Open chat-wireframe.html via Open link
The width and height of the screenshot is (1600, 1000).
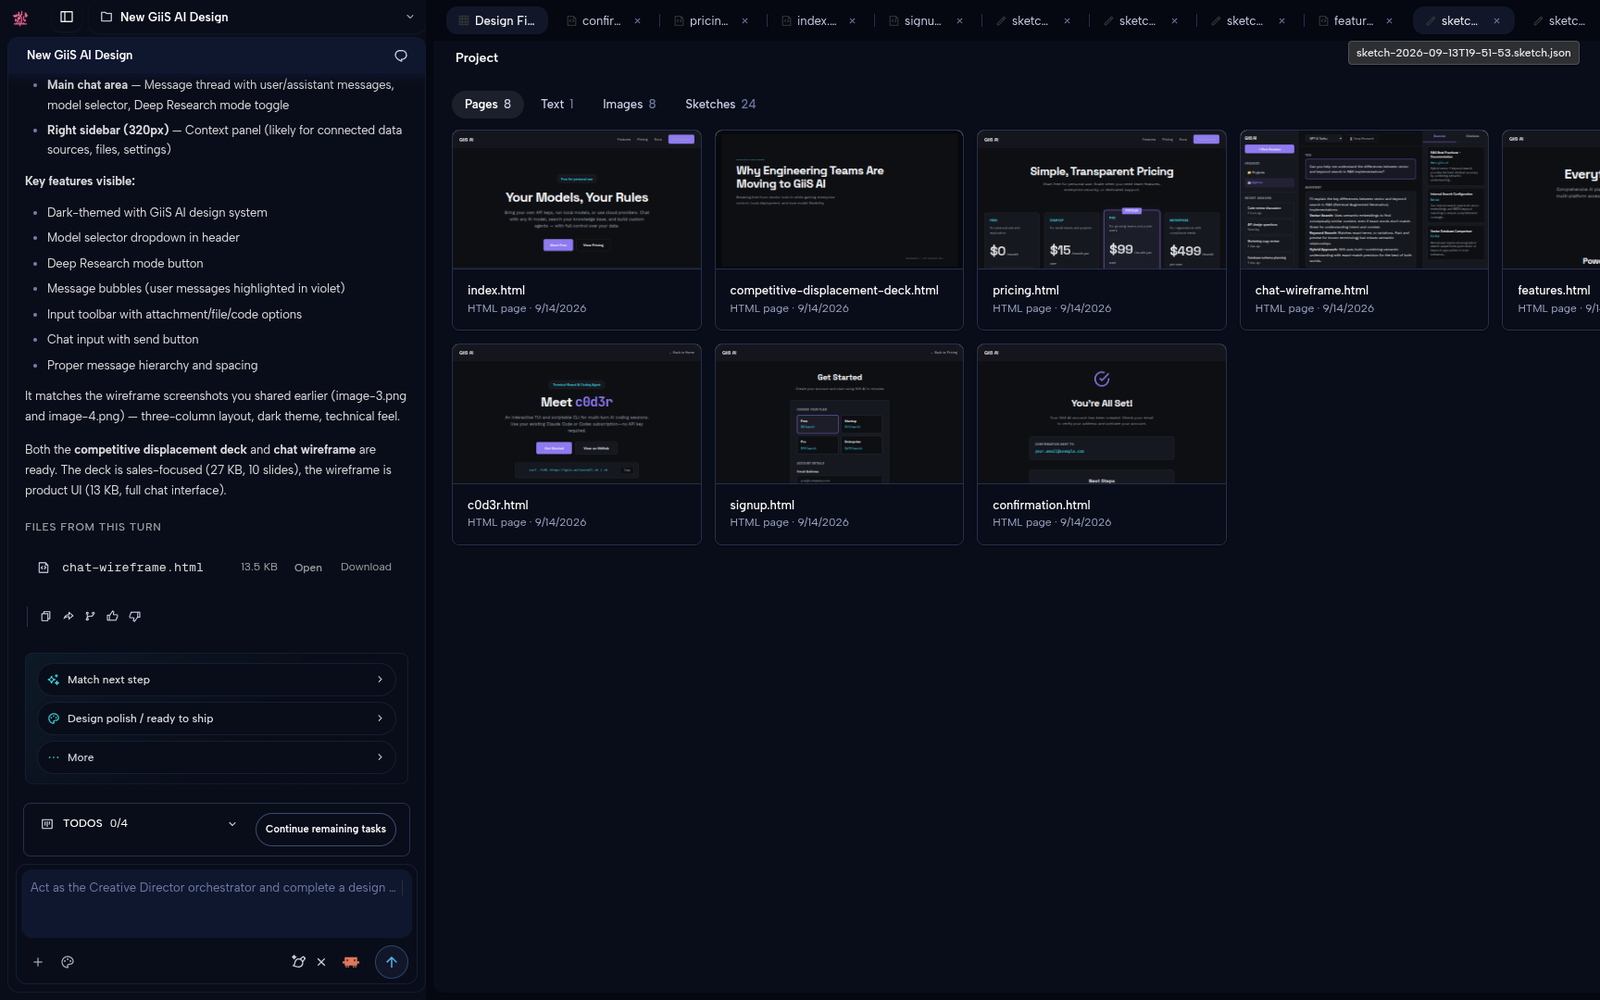308,568
